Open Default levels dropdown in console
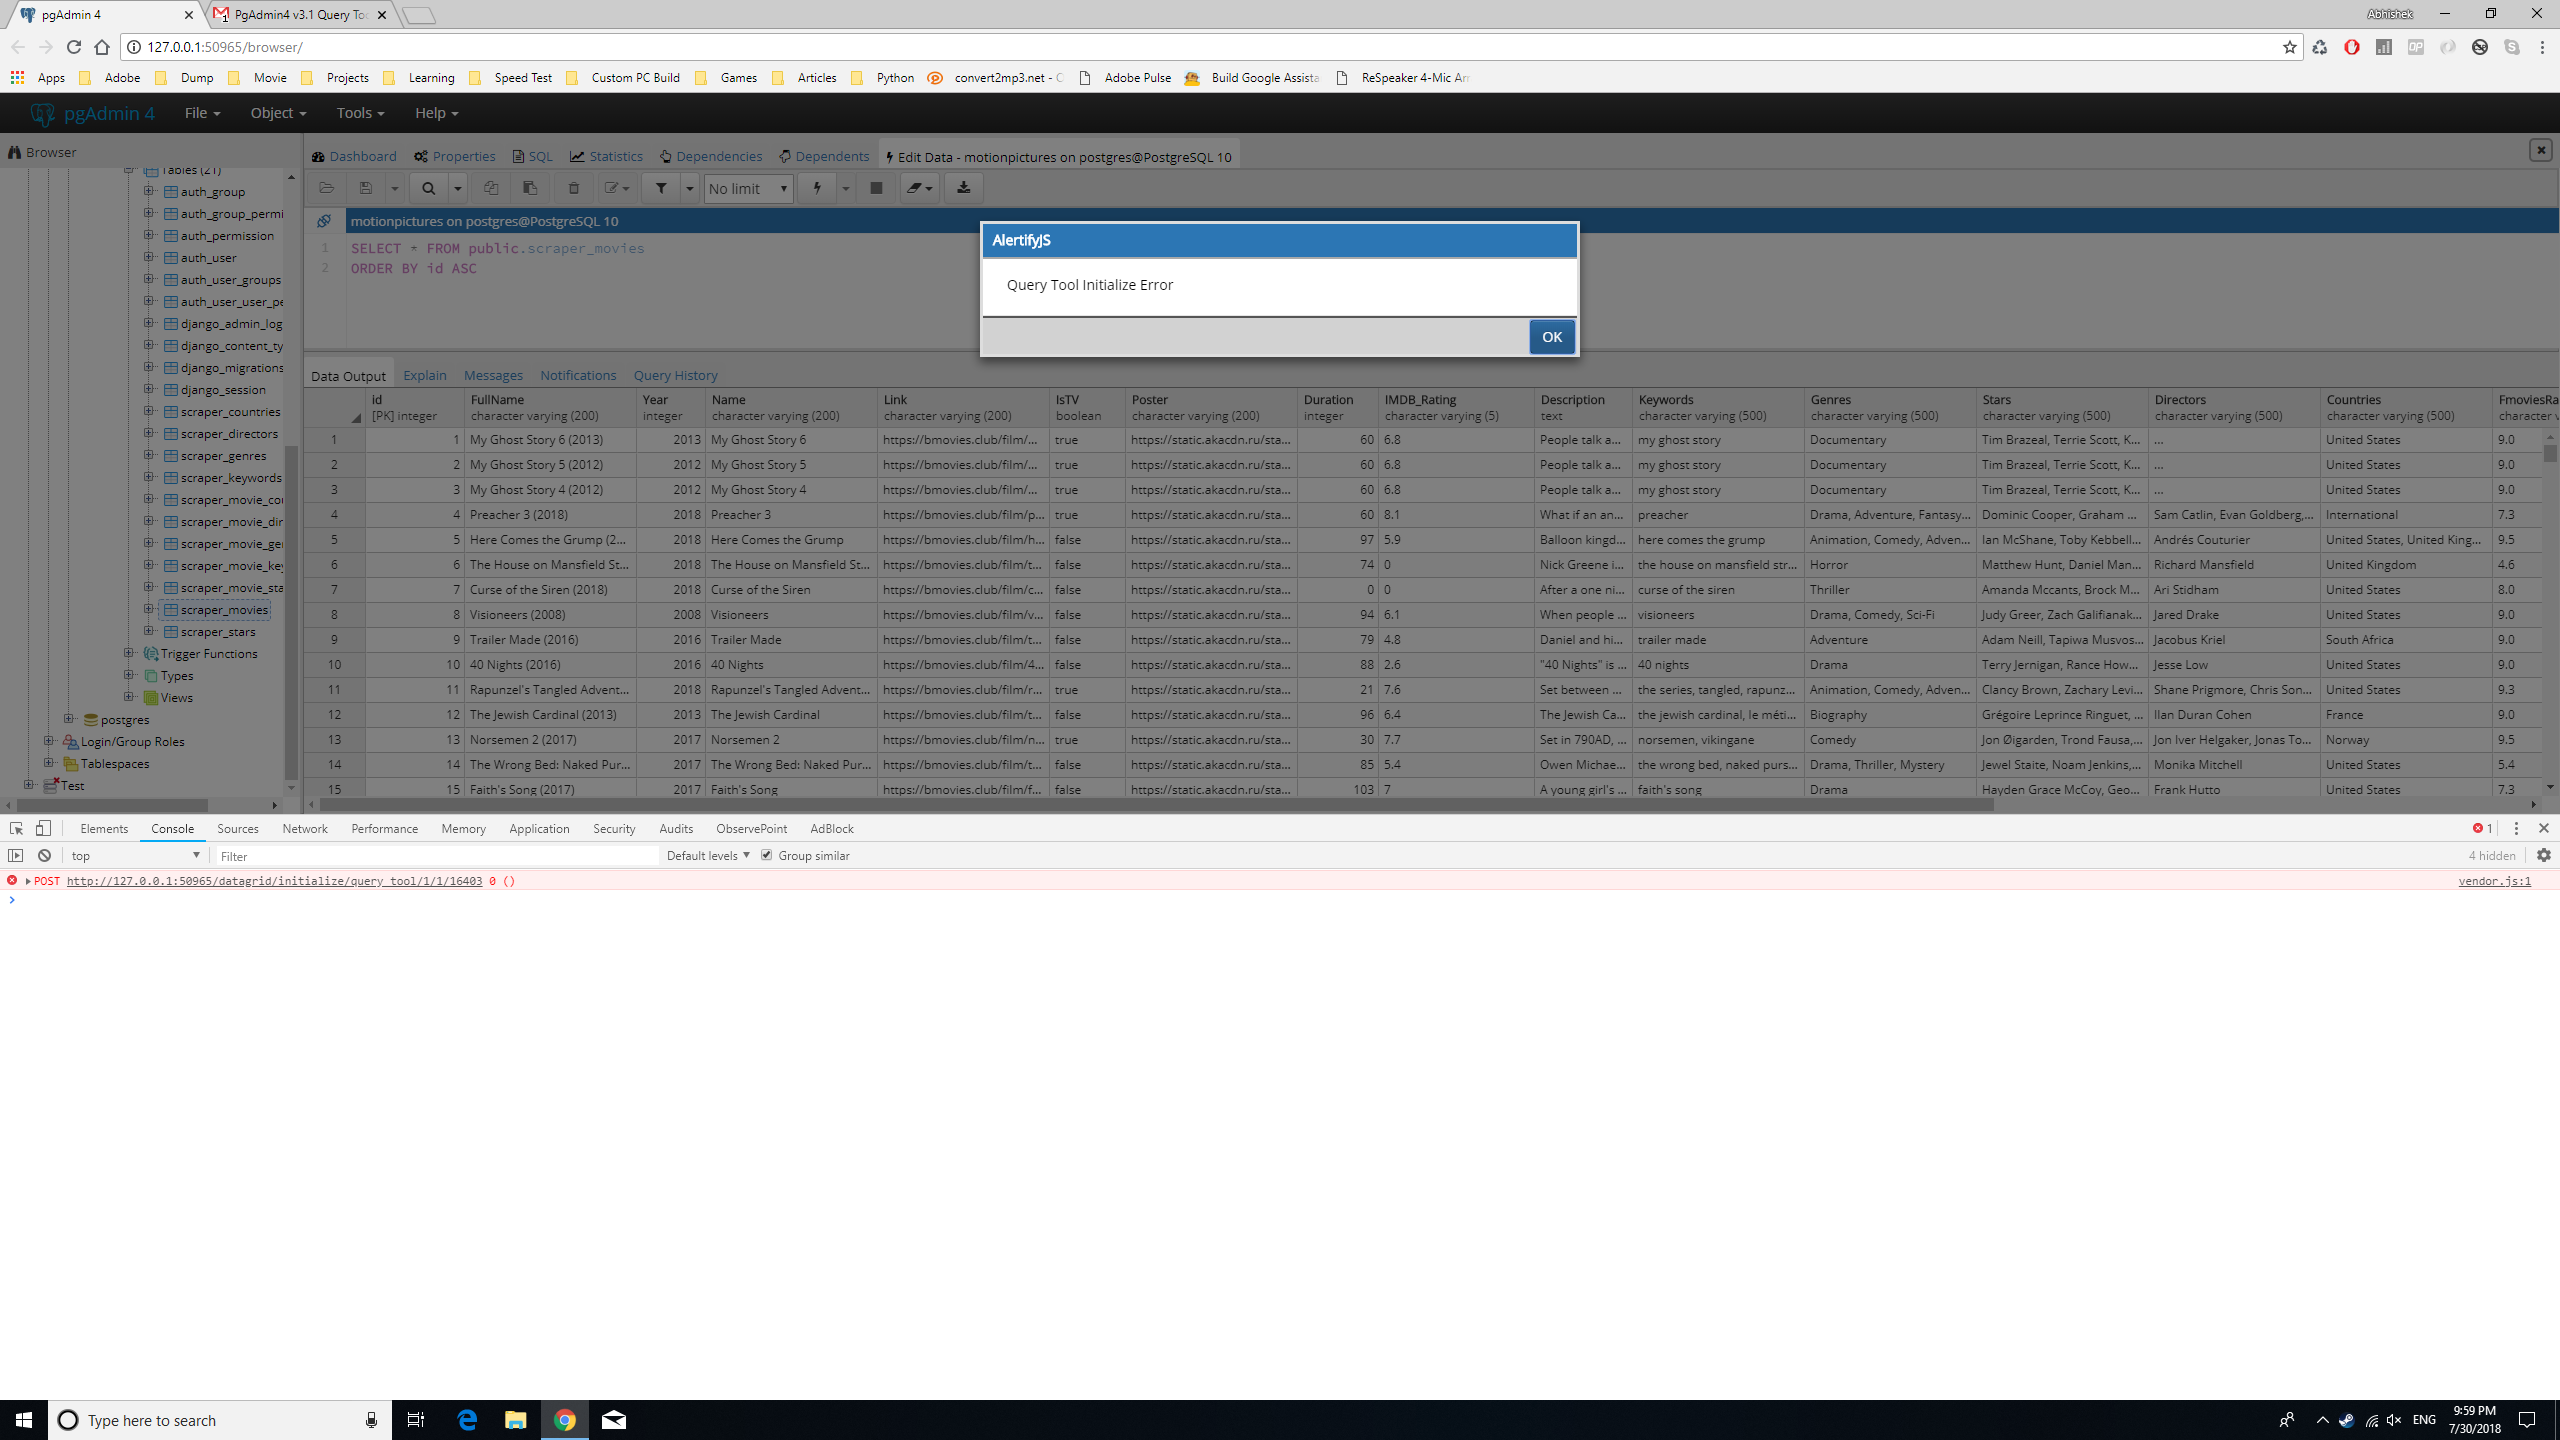 [x=708, y=855]
